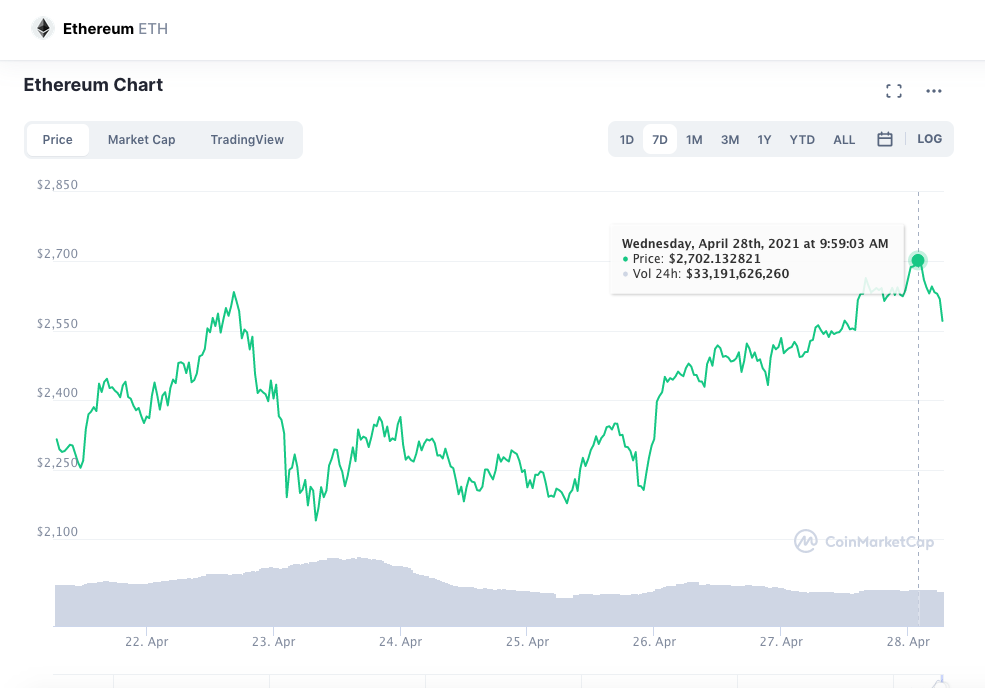Click the CoinMarketCap watermark logo
Screen dimensions: 985x688
[x=864, y=542]
